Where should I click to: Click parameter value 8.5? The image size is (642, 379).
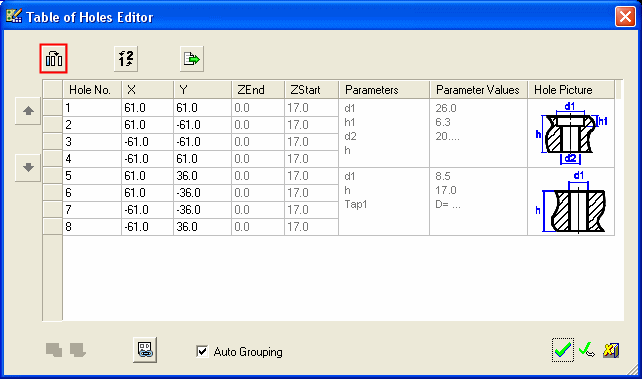coord(443,176)
